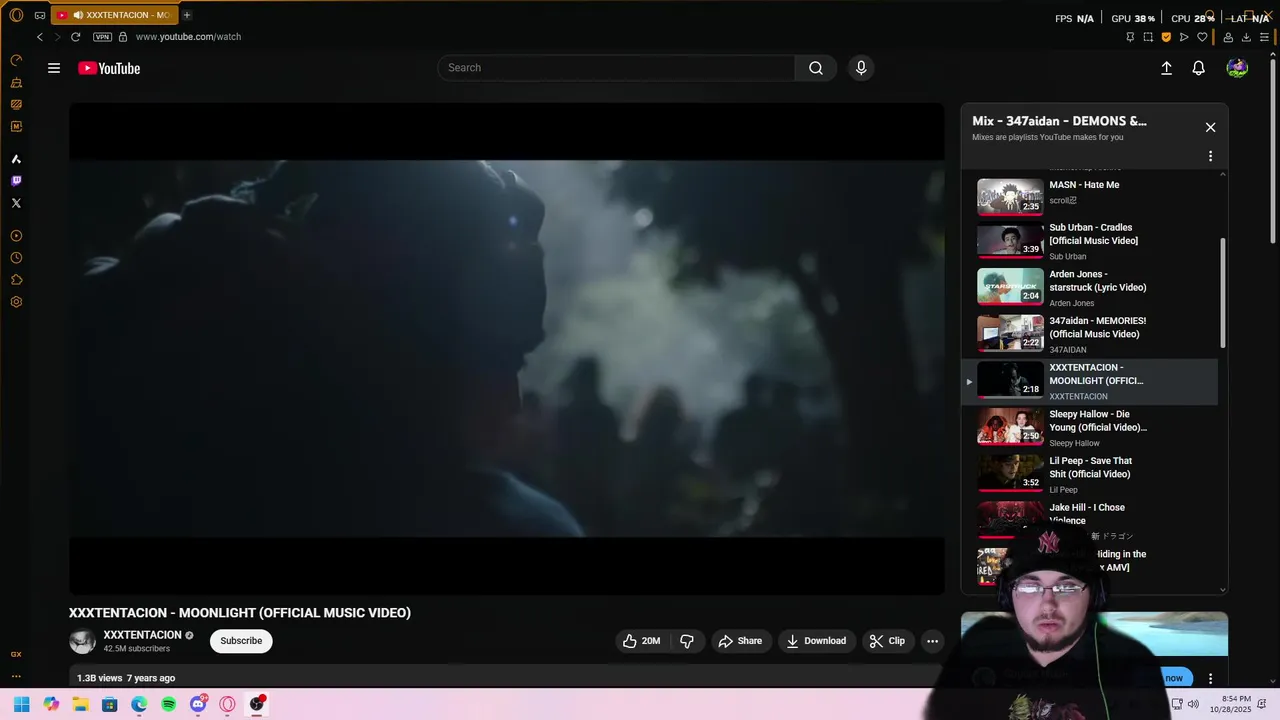Open the GX Corner gamepad icon
Viewport: 1280px width, 720px height.
click(40, 15)
